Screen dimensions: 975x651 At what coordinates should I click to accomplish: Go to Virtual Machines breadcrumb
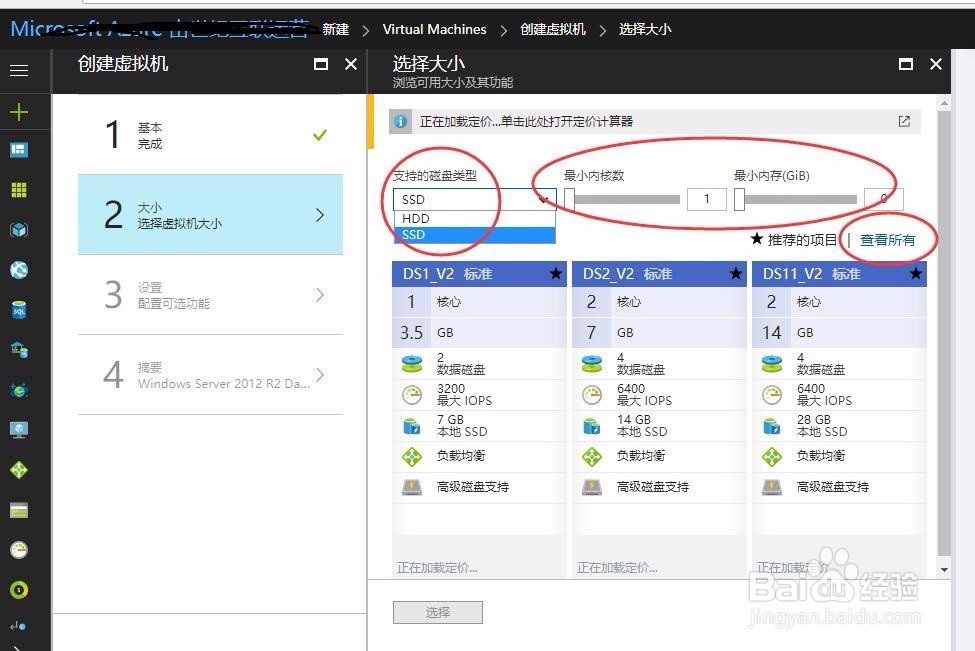435,29
